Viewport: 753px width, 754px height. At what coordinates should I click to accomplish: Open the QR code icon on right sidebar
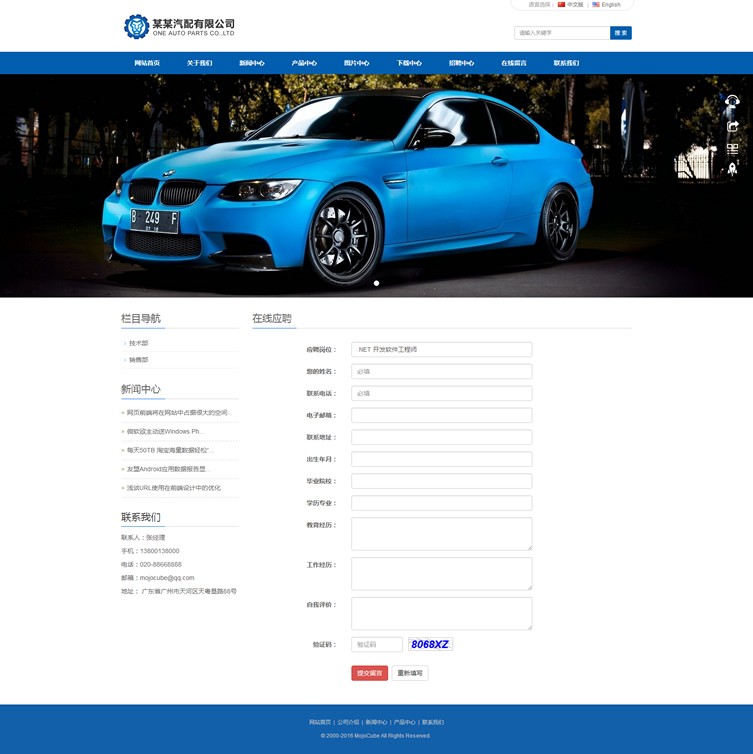point(732,149)
